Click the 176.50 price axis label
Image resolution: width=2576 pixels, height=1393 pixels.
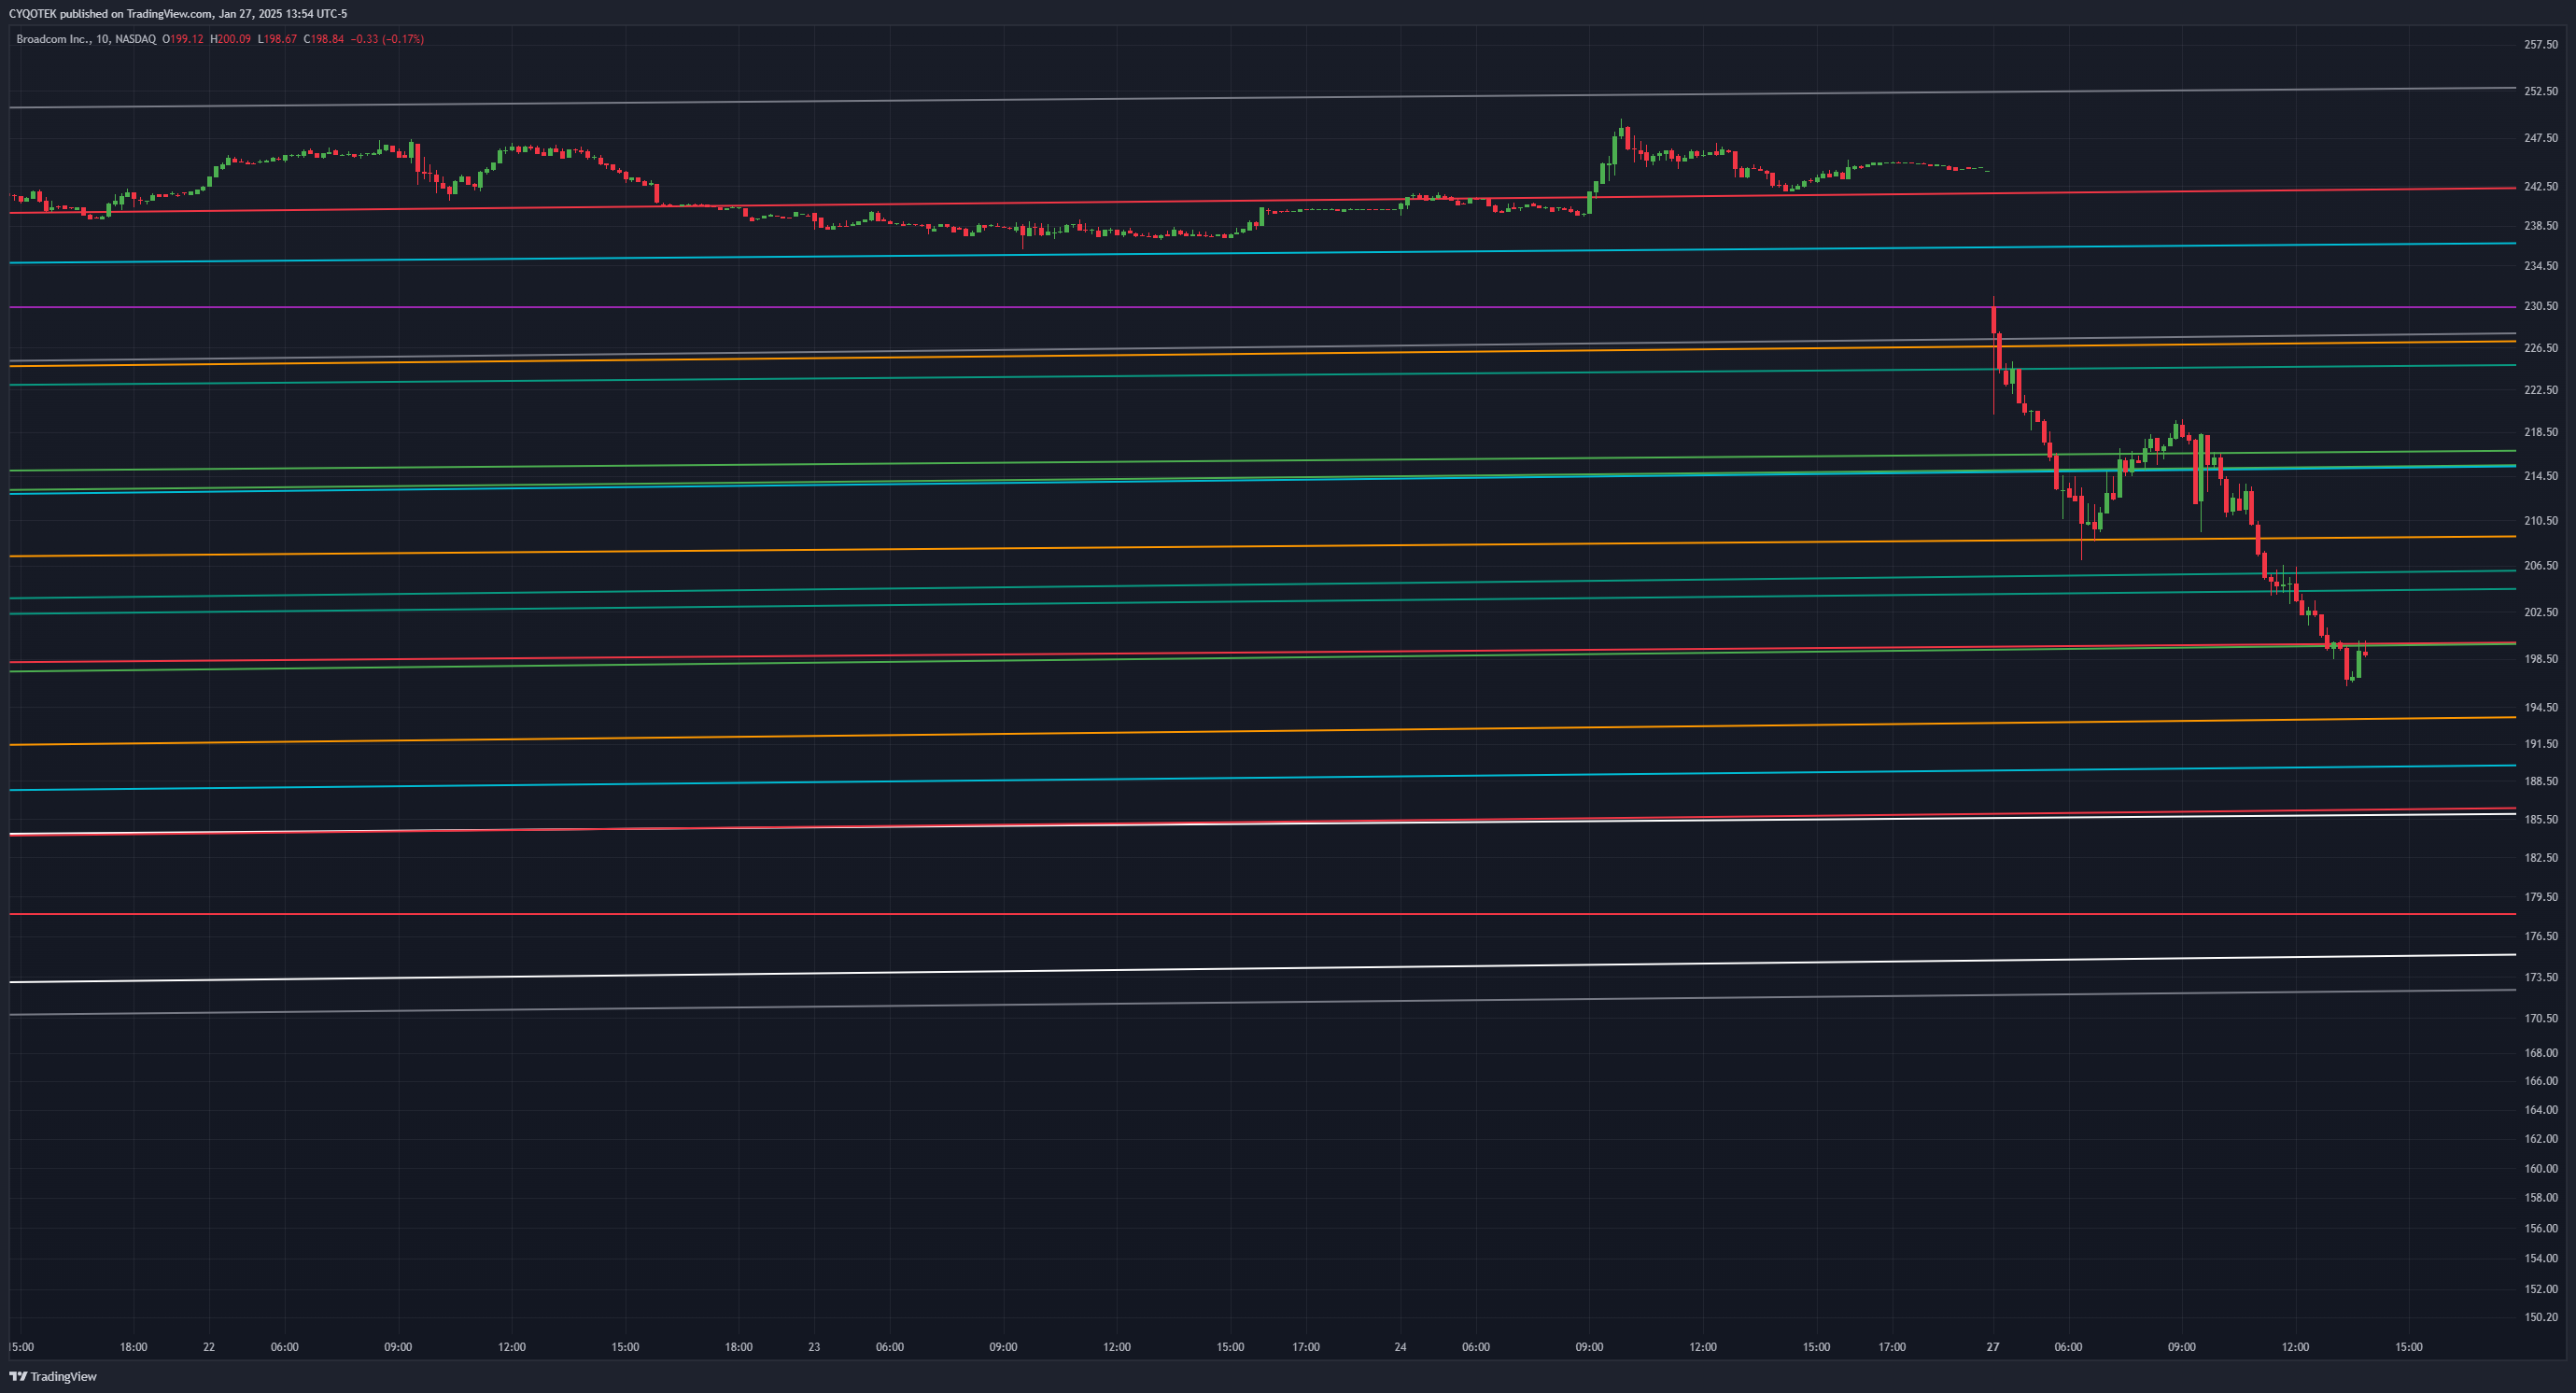(x=2541, y=937)
